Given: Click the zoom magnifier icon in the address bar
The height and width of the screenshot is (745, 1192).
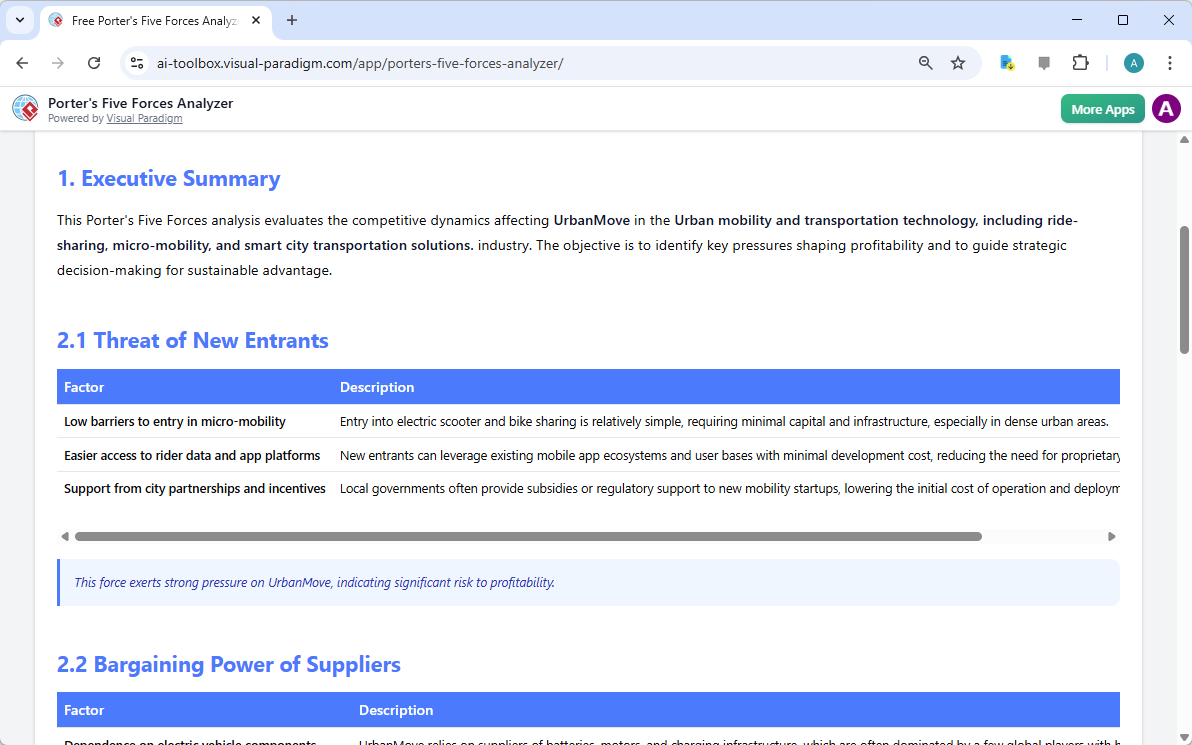Looking at the screenshot, I should pyautogui.click(x=925, y=62).
